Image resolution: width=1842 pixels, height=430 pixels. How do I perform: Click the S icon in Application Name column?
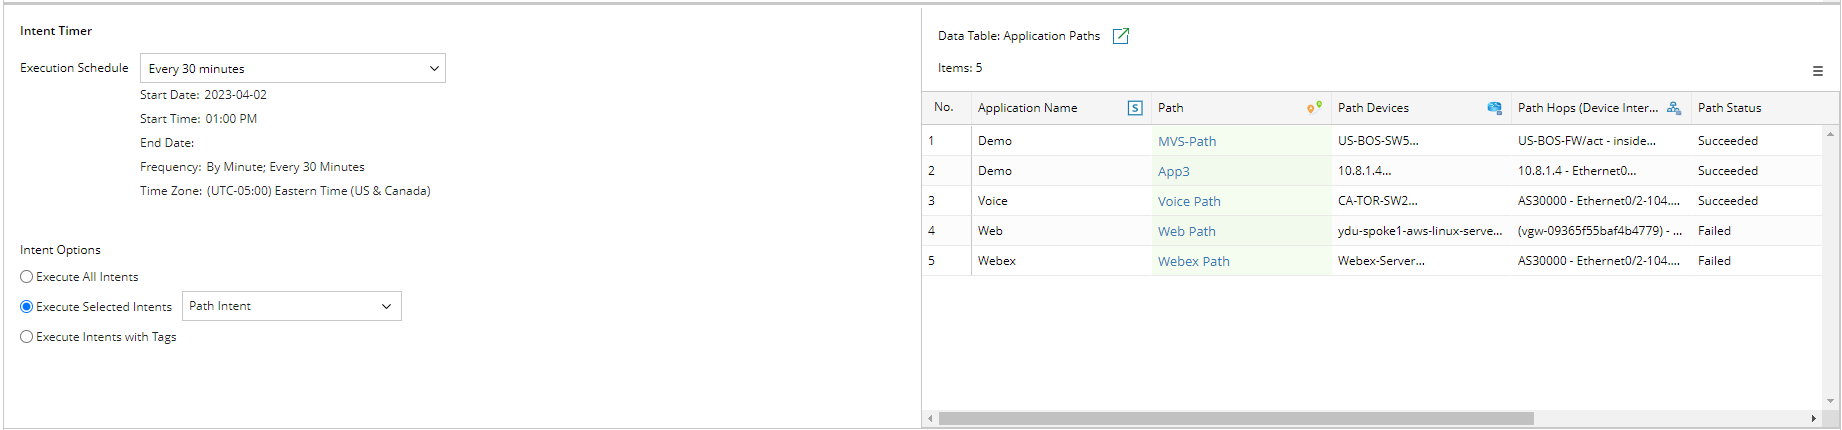click(1135, 108)
